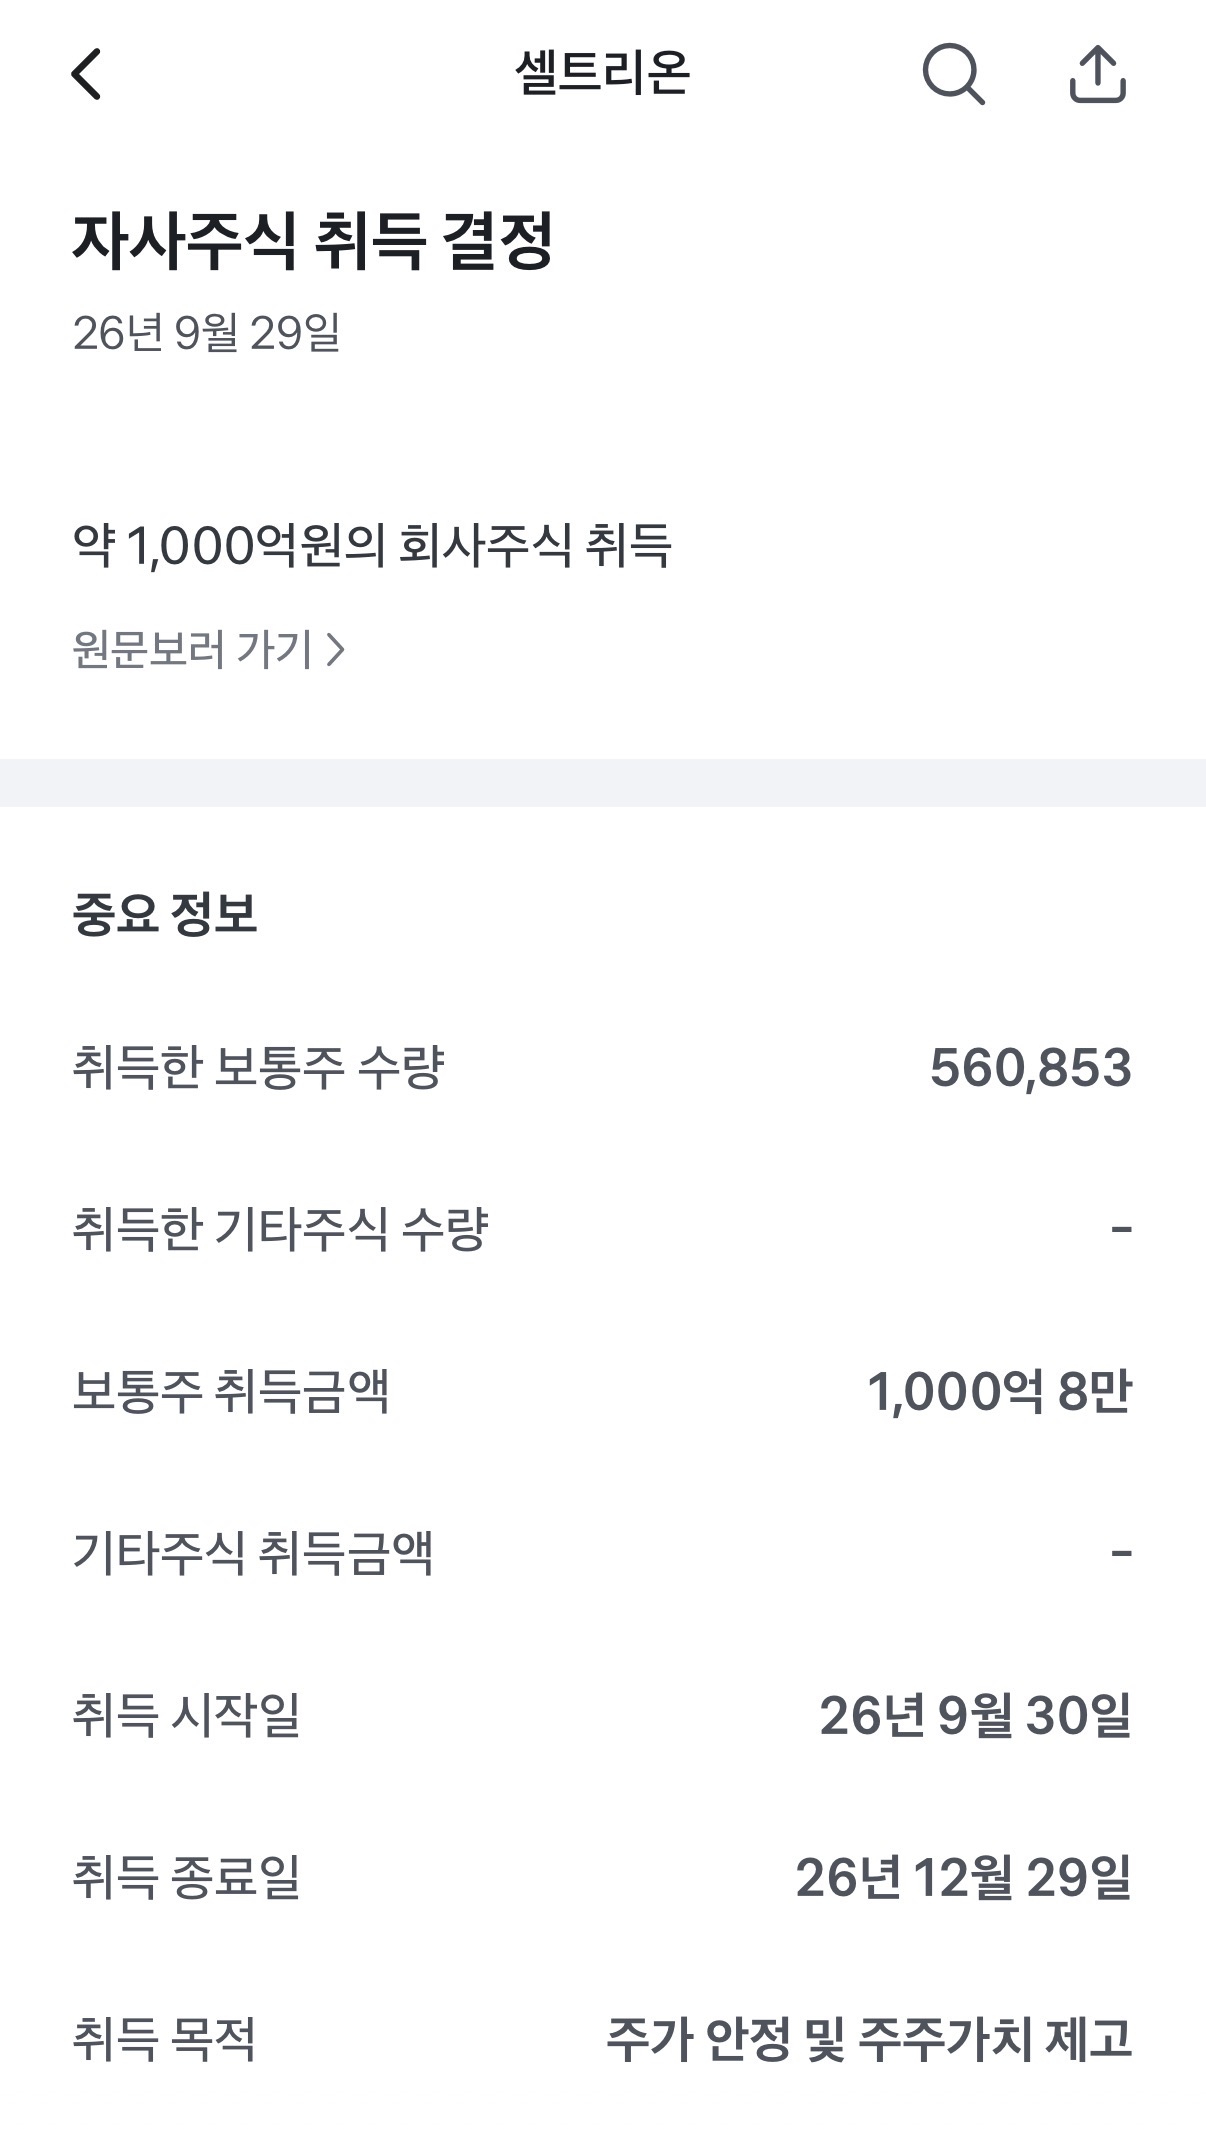Select the 취득한 기타주식 수량 row label

[280, 1229]
